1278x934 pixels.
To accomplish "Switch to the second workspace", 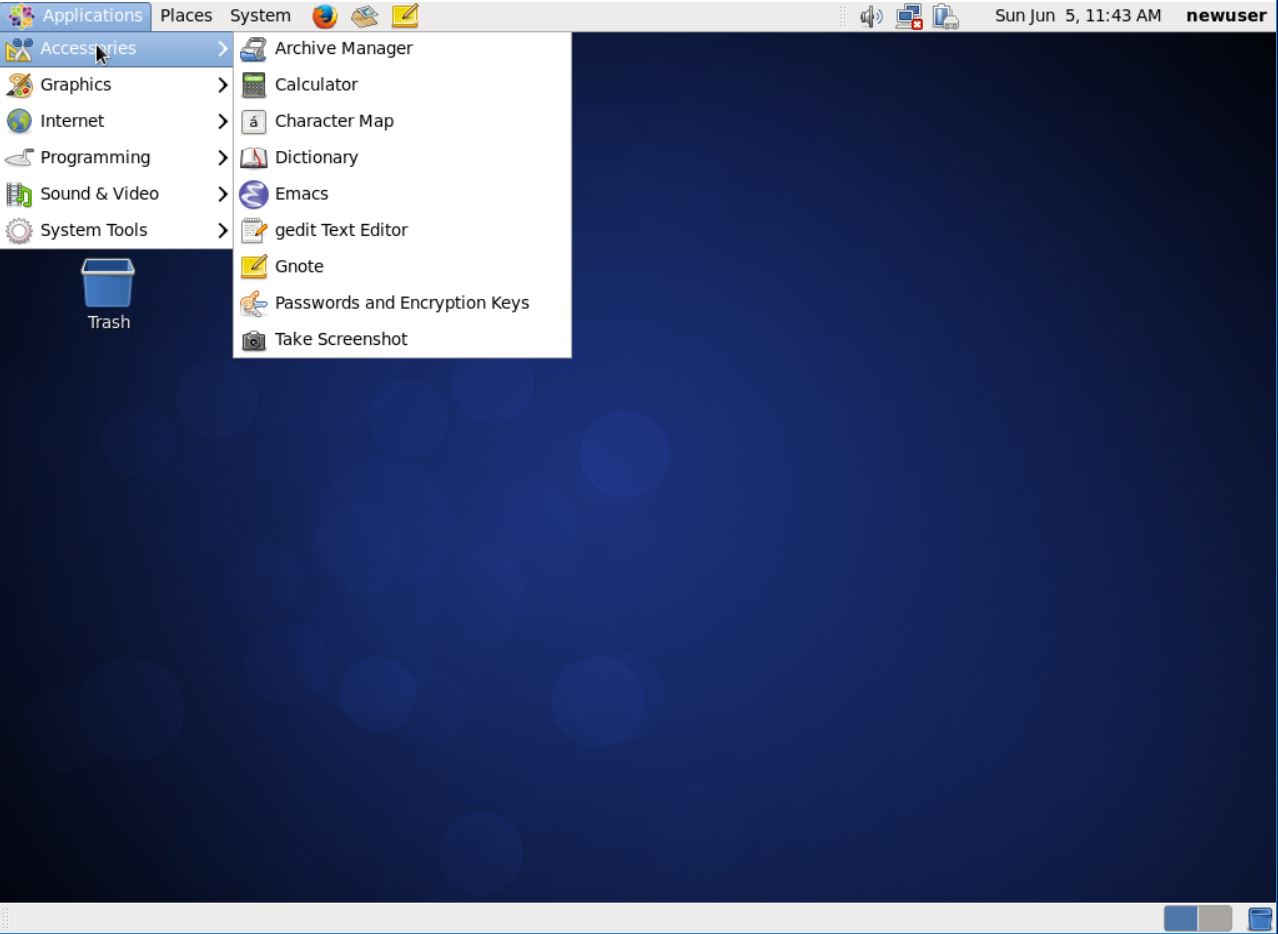I will 1215,918.
